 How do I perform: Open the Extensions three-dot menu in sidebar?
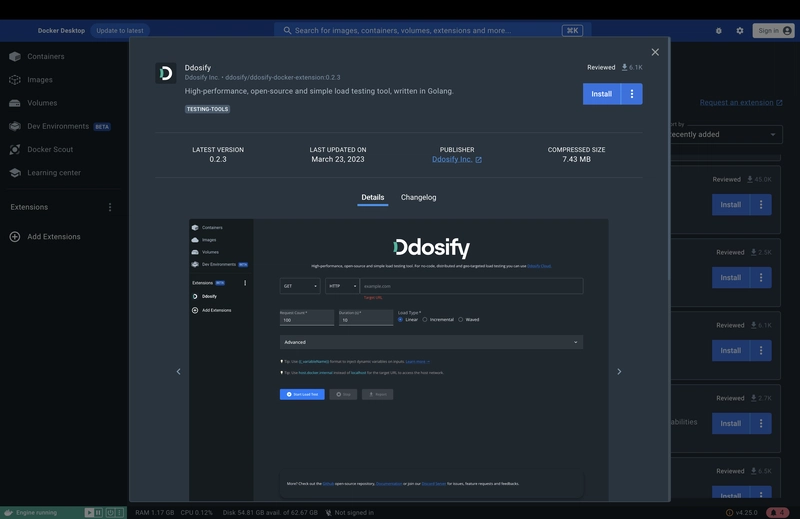coord(110,207)
